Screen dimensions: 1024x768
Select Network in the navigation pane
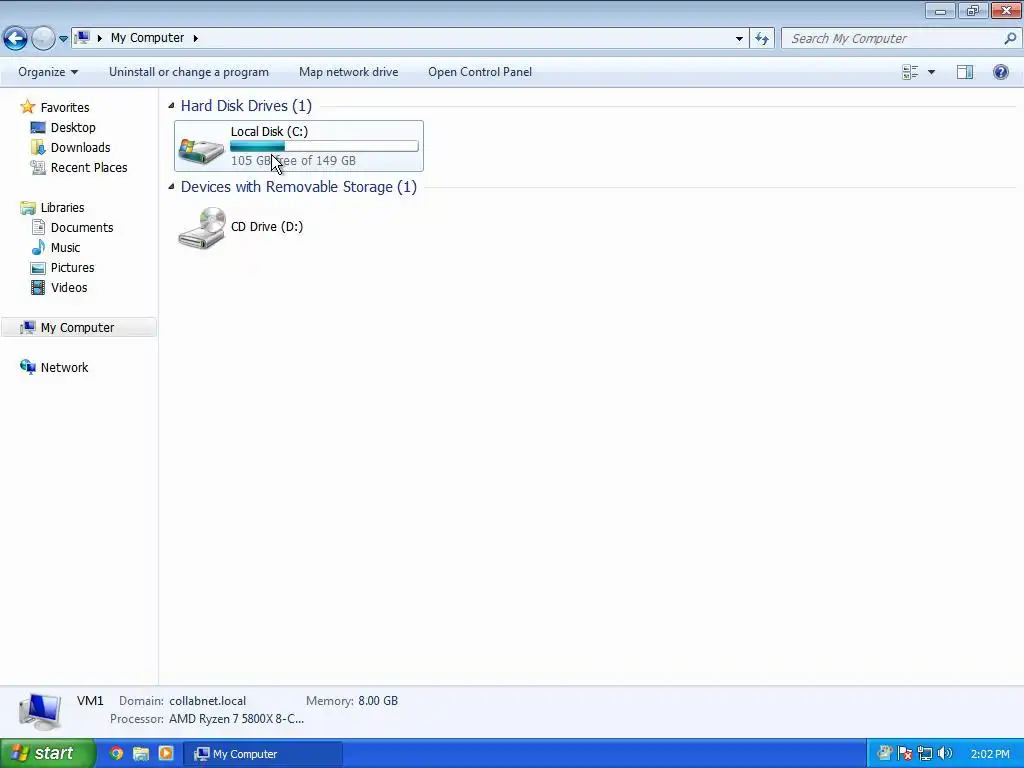point(64,368)
